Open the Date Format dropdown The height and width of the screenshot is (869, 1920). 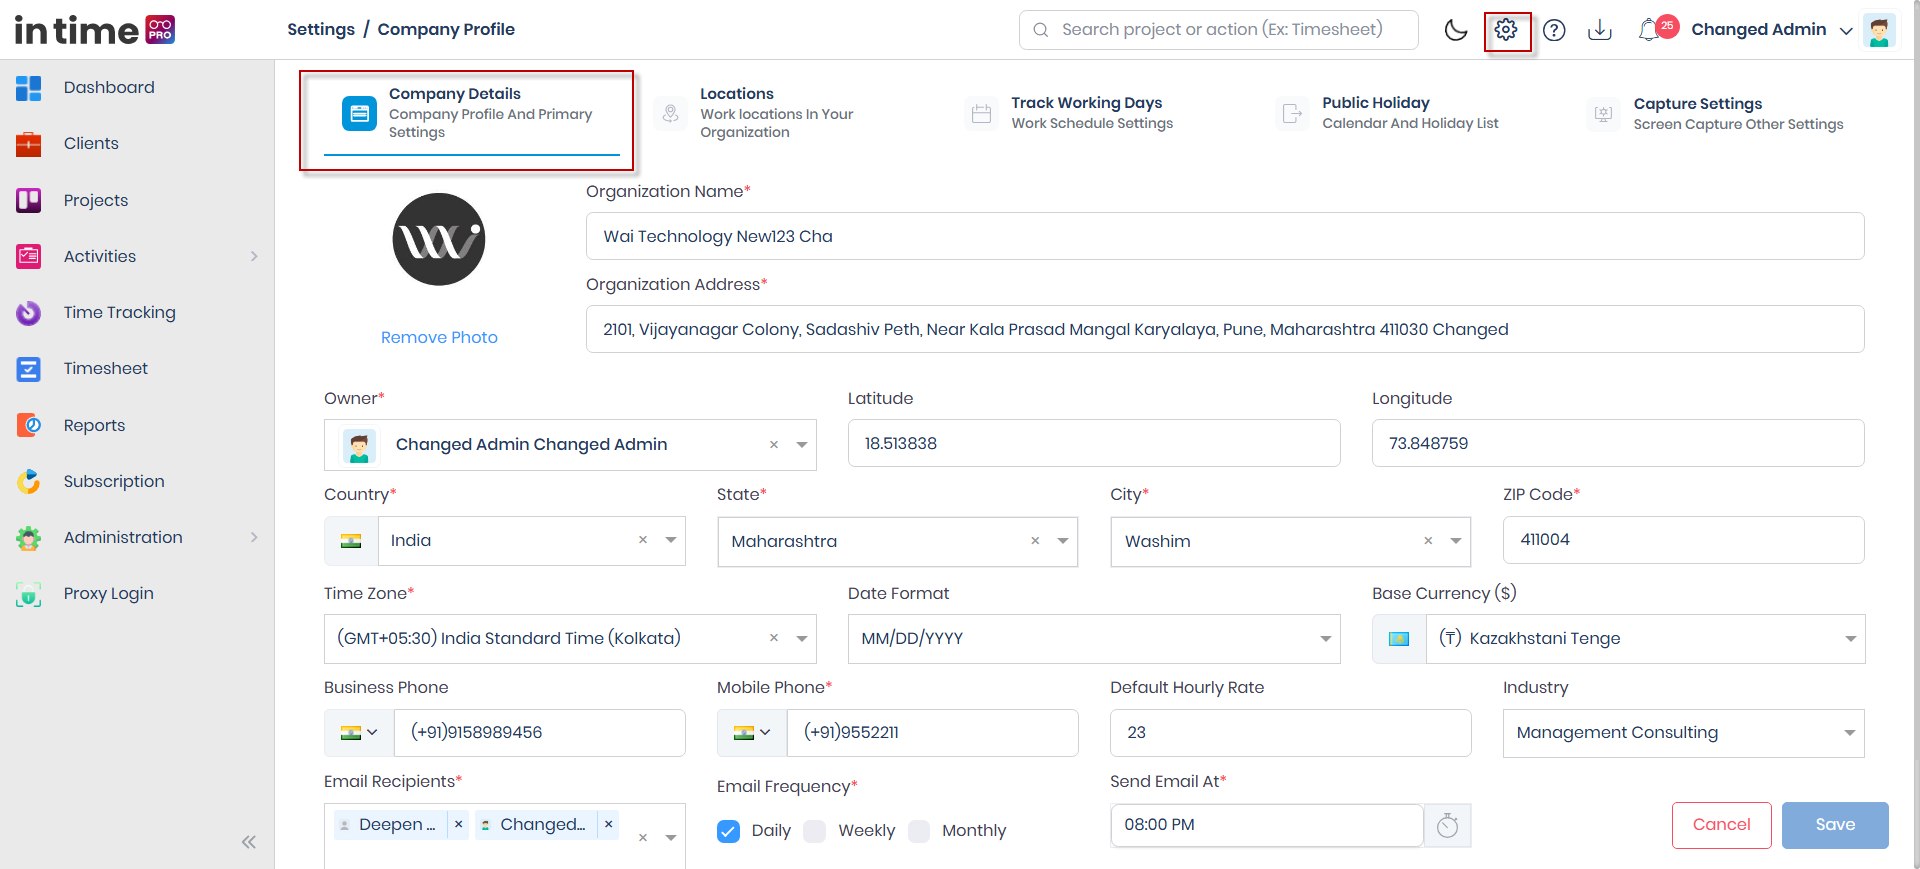click(1094, 639)
